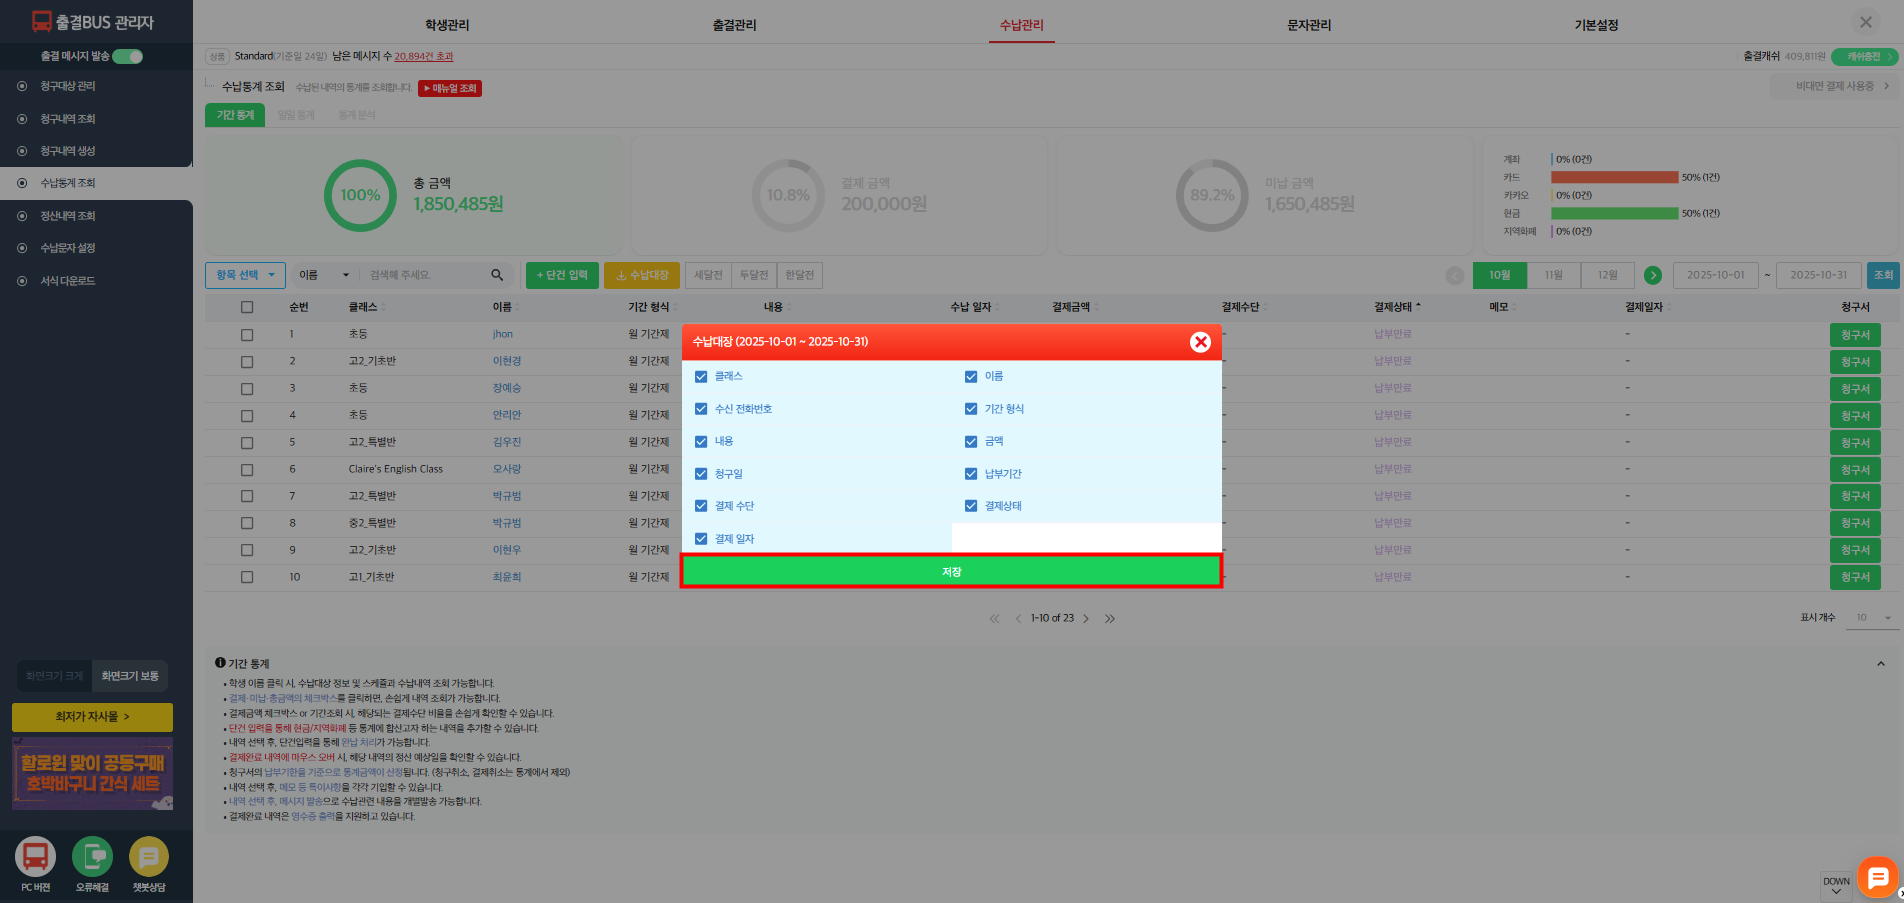
Task: Open the 이름 search type dropdown
Action: [324, 275]
